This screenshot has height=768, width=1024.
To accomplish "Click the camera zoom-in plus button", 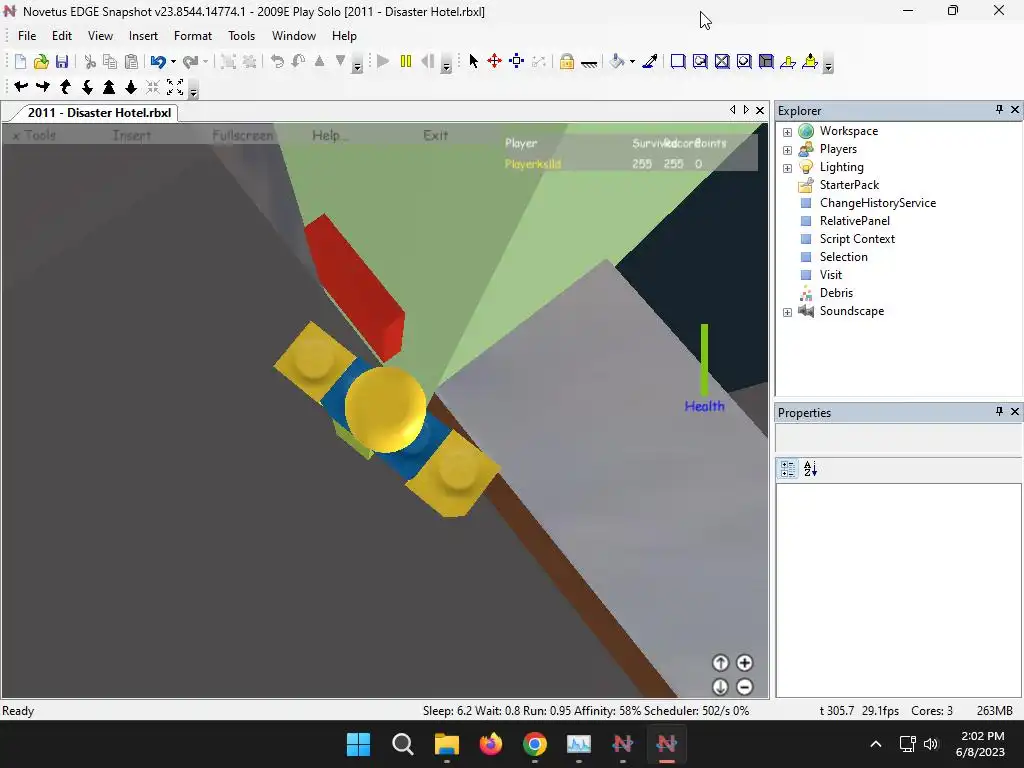I will point(744,663).
